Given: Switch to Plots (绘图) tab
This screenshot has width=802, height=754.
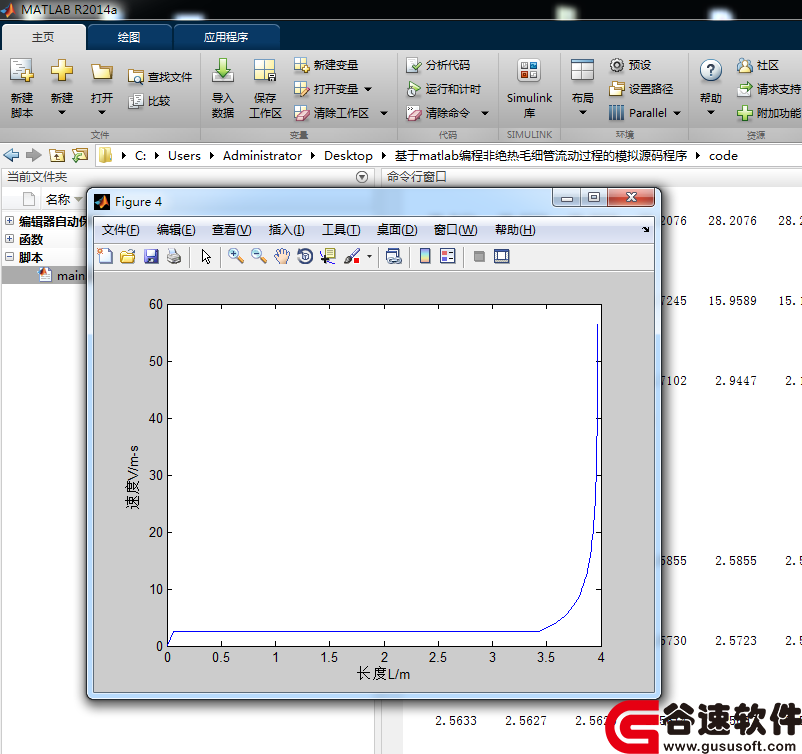Looking at the screenshot, I should (129, 37).
